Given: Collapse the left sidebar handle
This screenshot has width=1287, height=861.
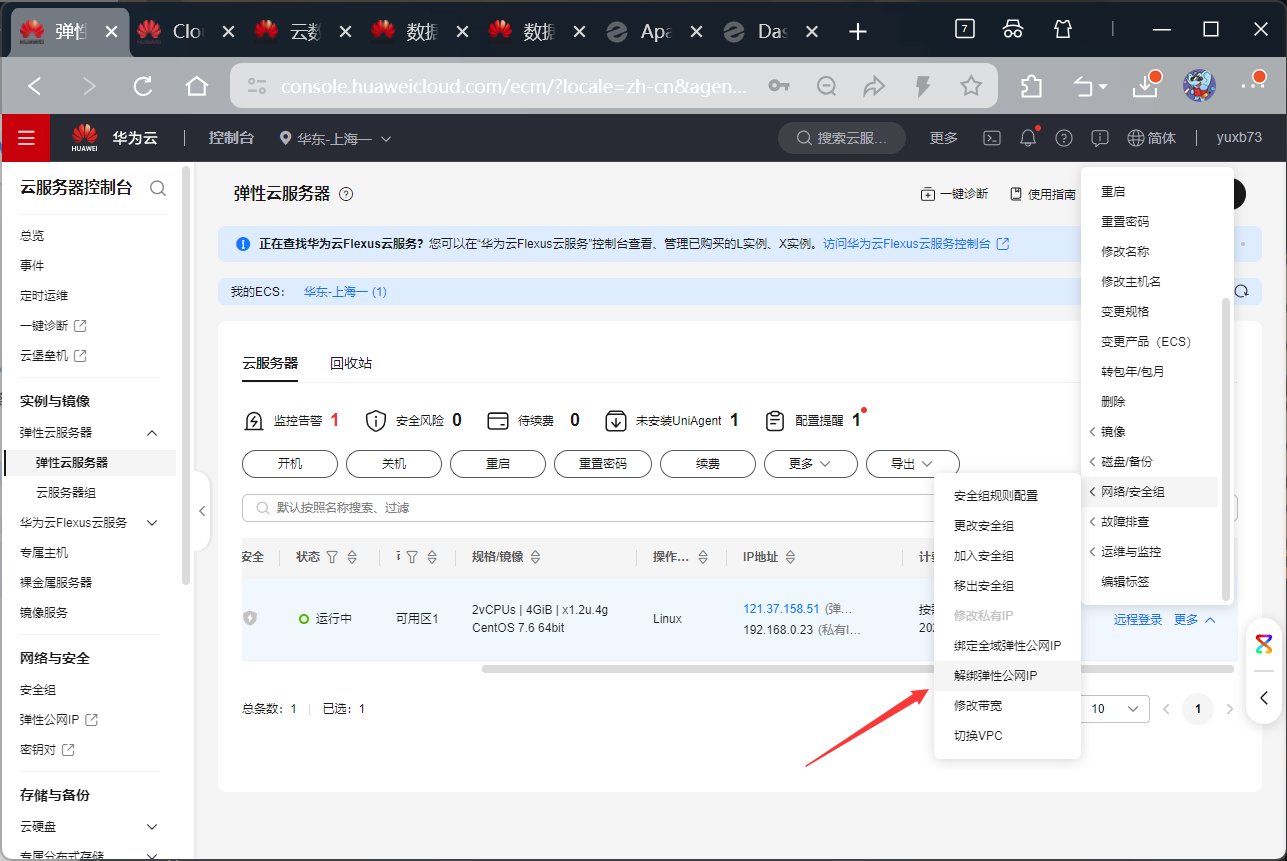Looking at the screenshot, I should coord(202,511).
